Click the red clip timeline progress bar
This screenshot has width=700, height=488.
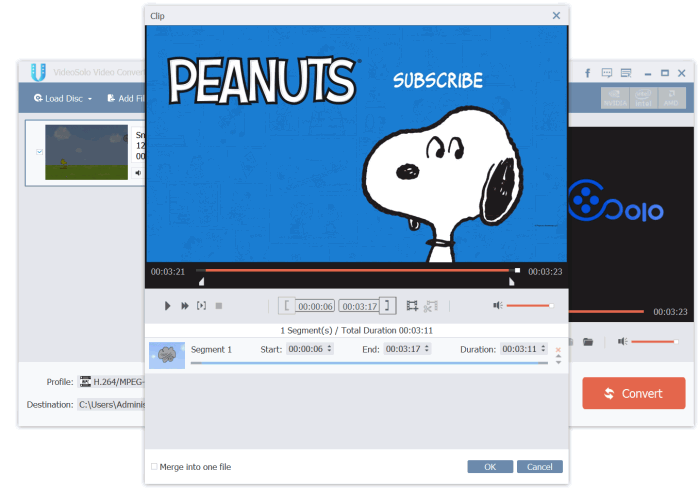point(357,270)
